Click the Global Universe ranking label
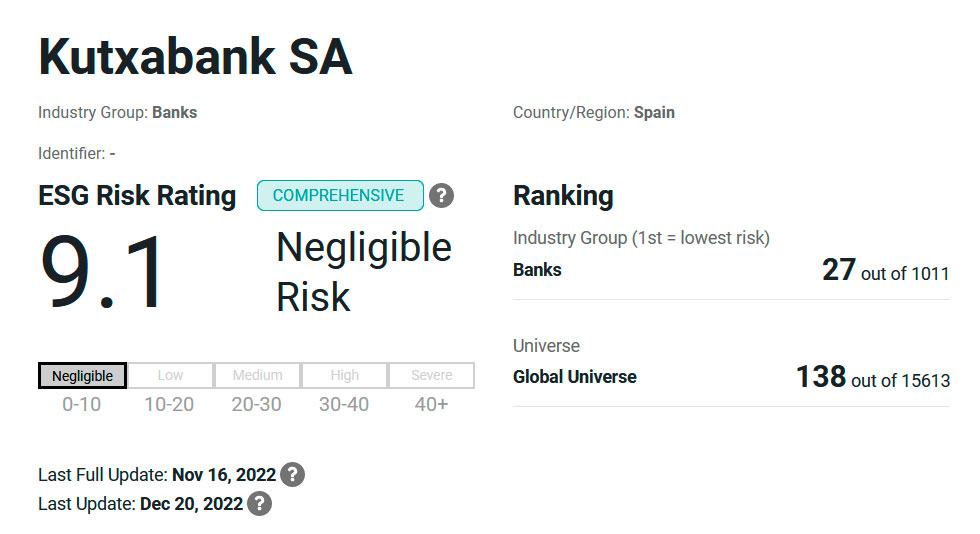 pos(574,377)
